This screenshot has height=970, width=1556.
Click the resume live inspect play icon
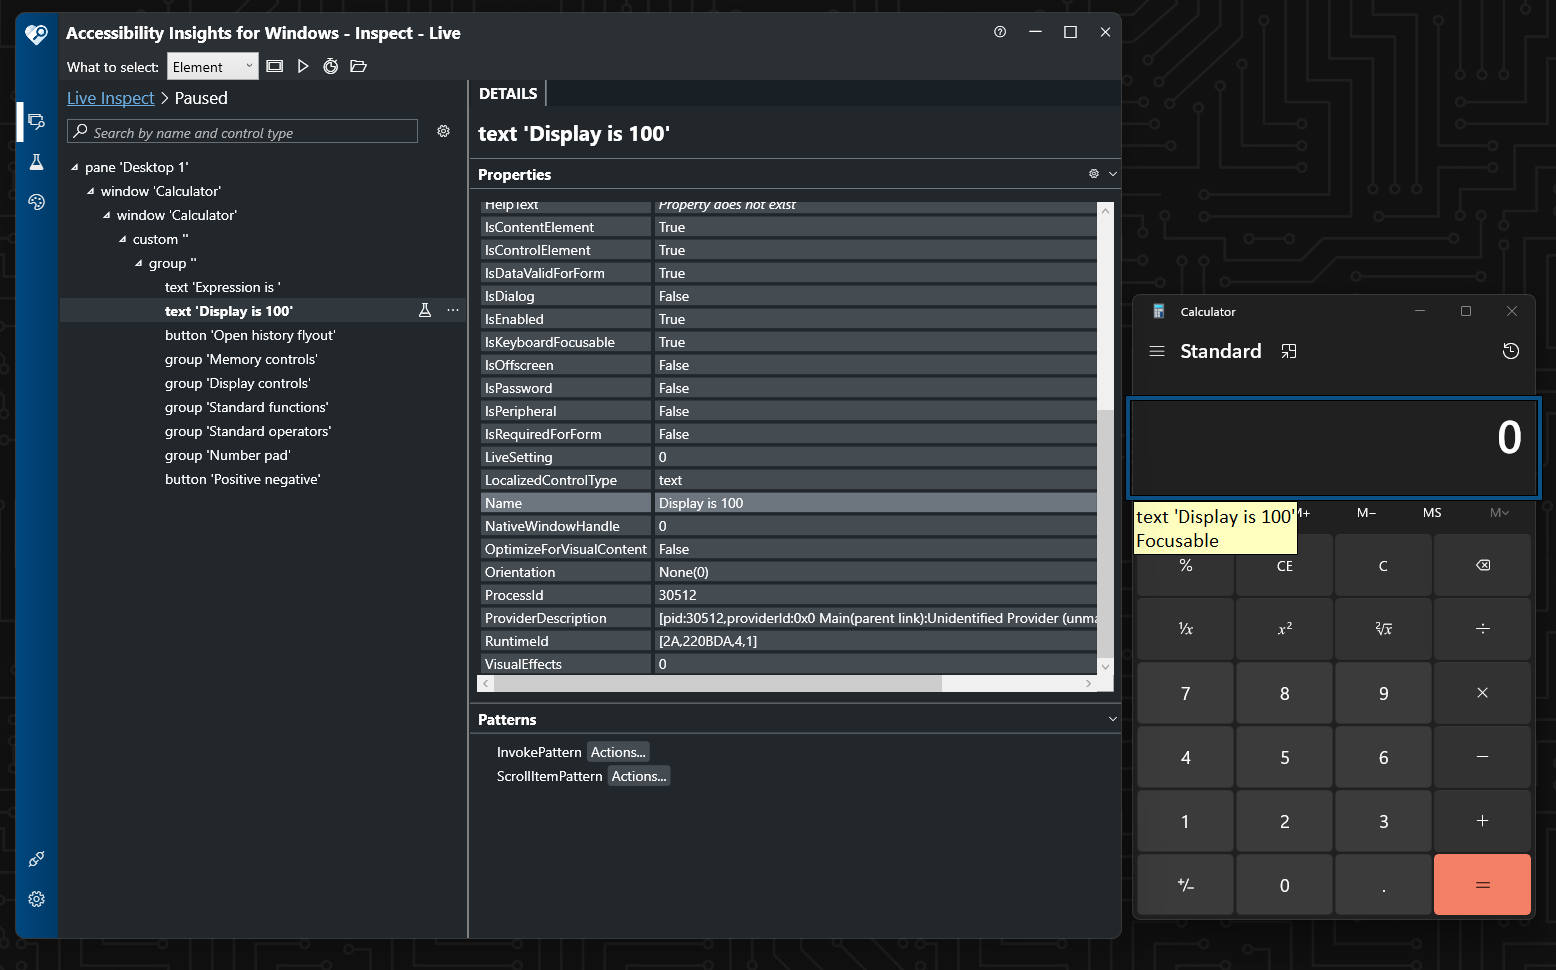tap(303, 66)
